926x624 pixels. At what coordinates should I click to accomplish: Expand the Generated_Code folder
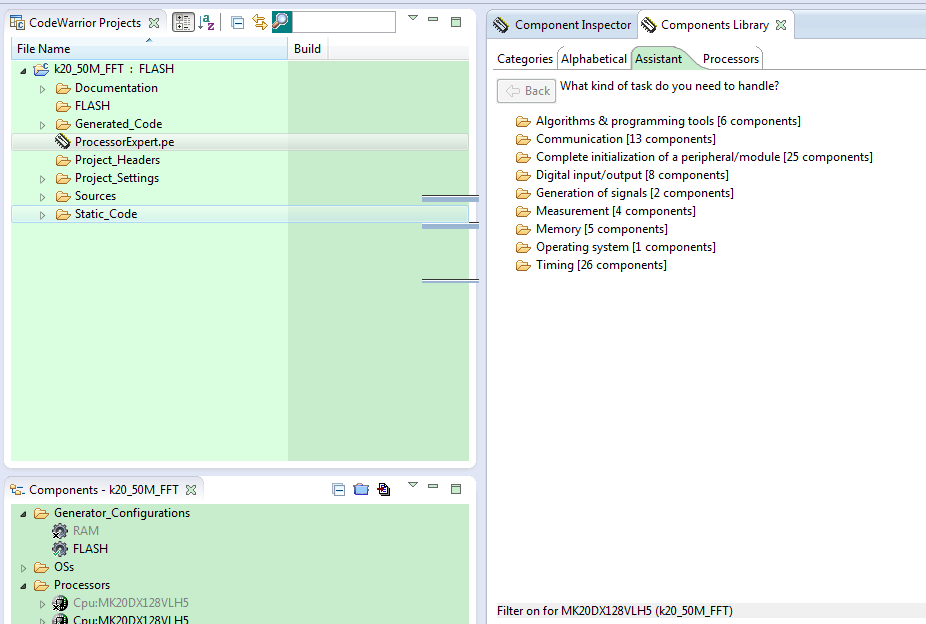pyautogui.click(x=43, y=125)
